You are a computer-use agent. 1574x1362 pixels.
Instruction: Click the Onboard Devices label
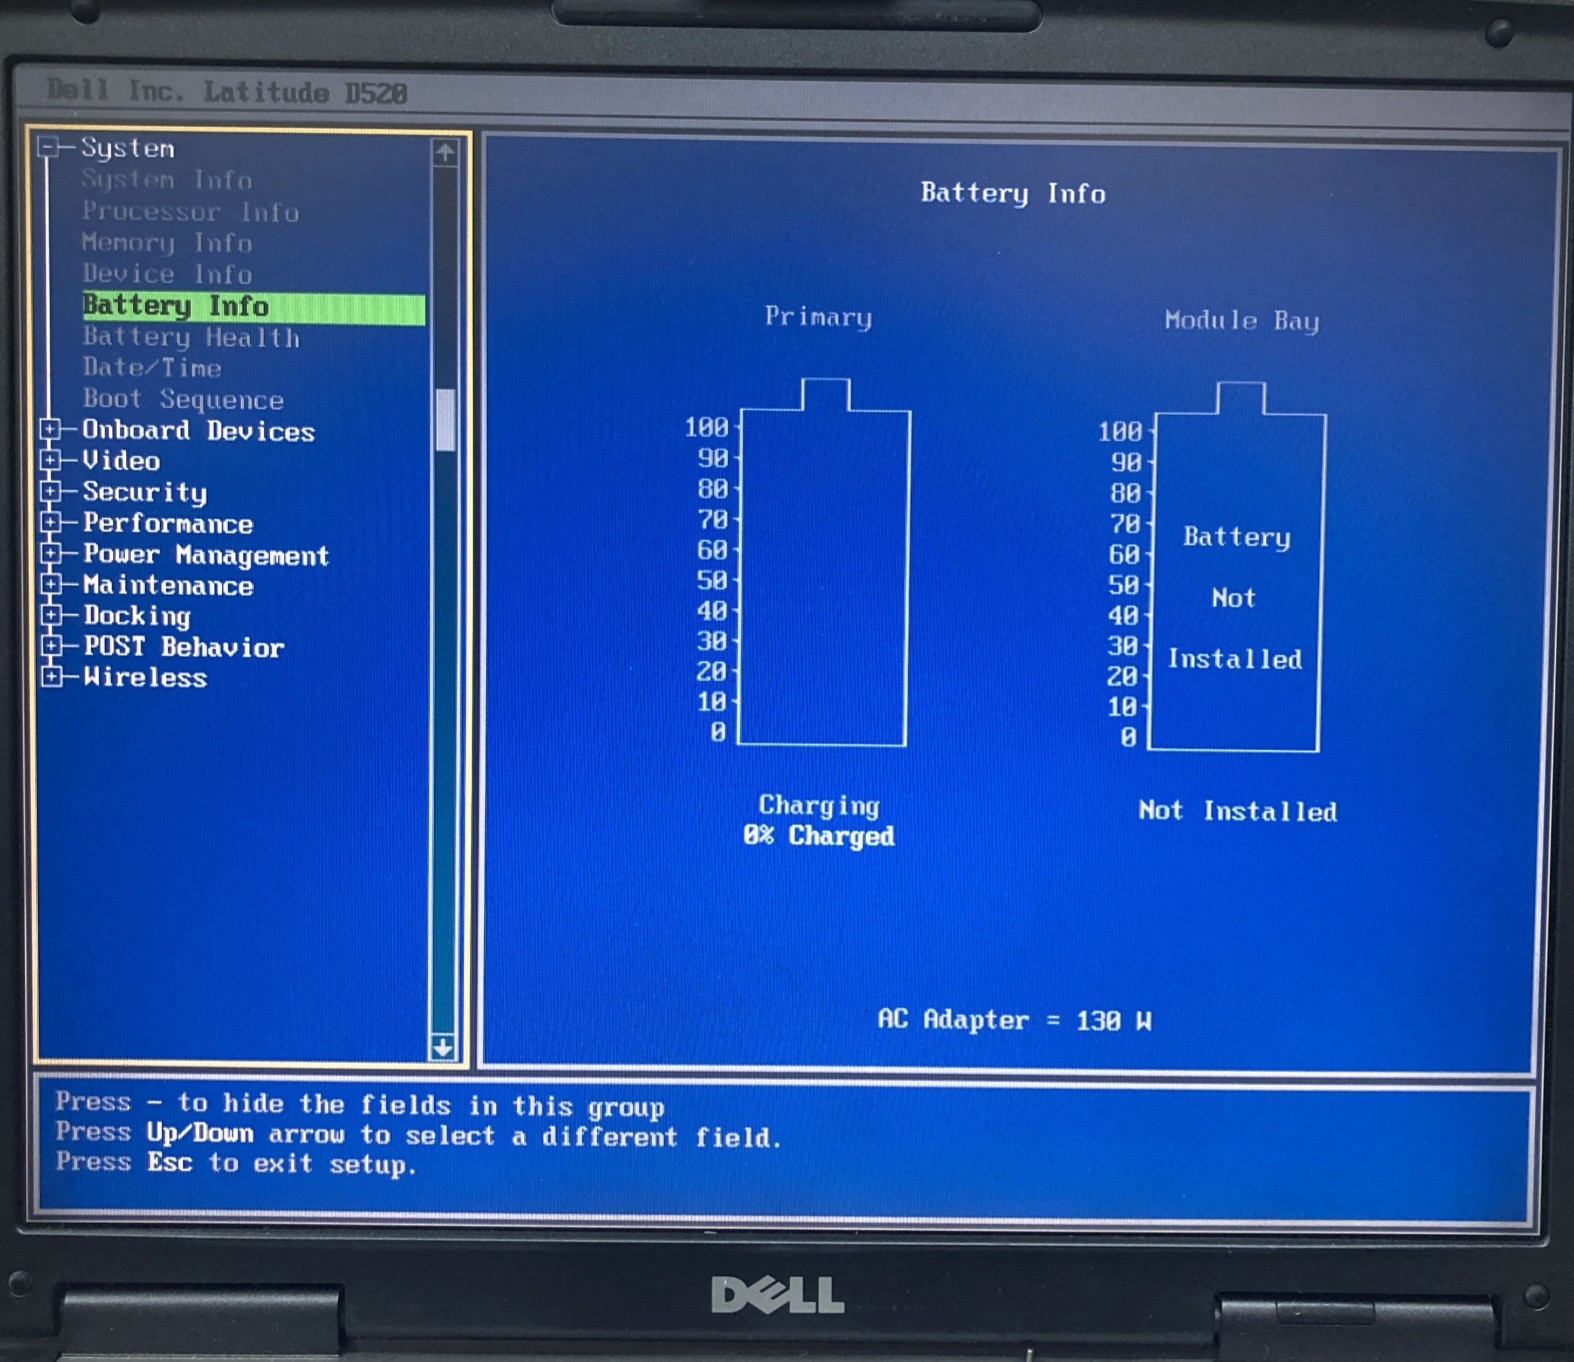[x=198, y=431]
